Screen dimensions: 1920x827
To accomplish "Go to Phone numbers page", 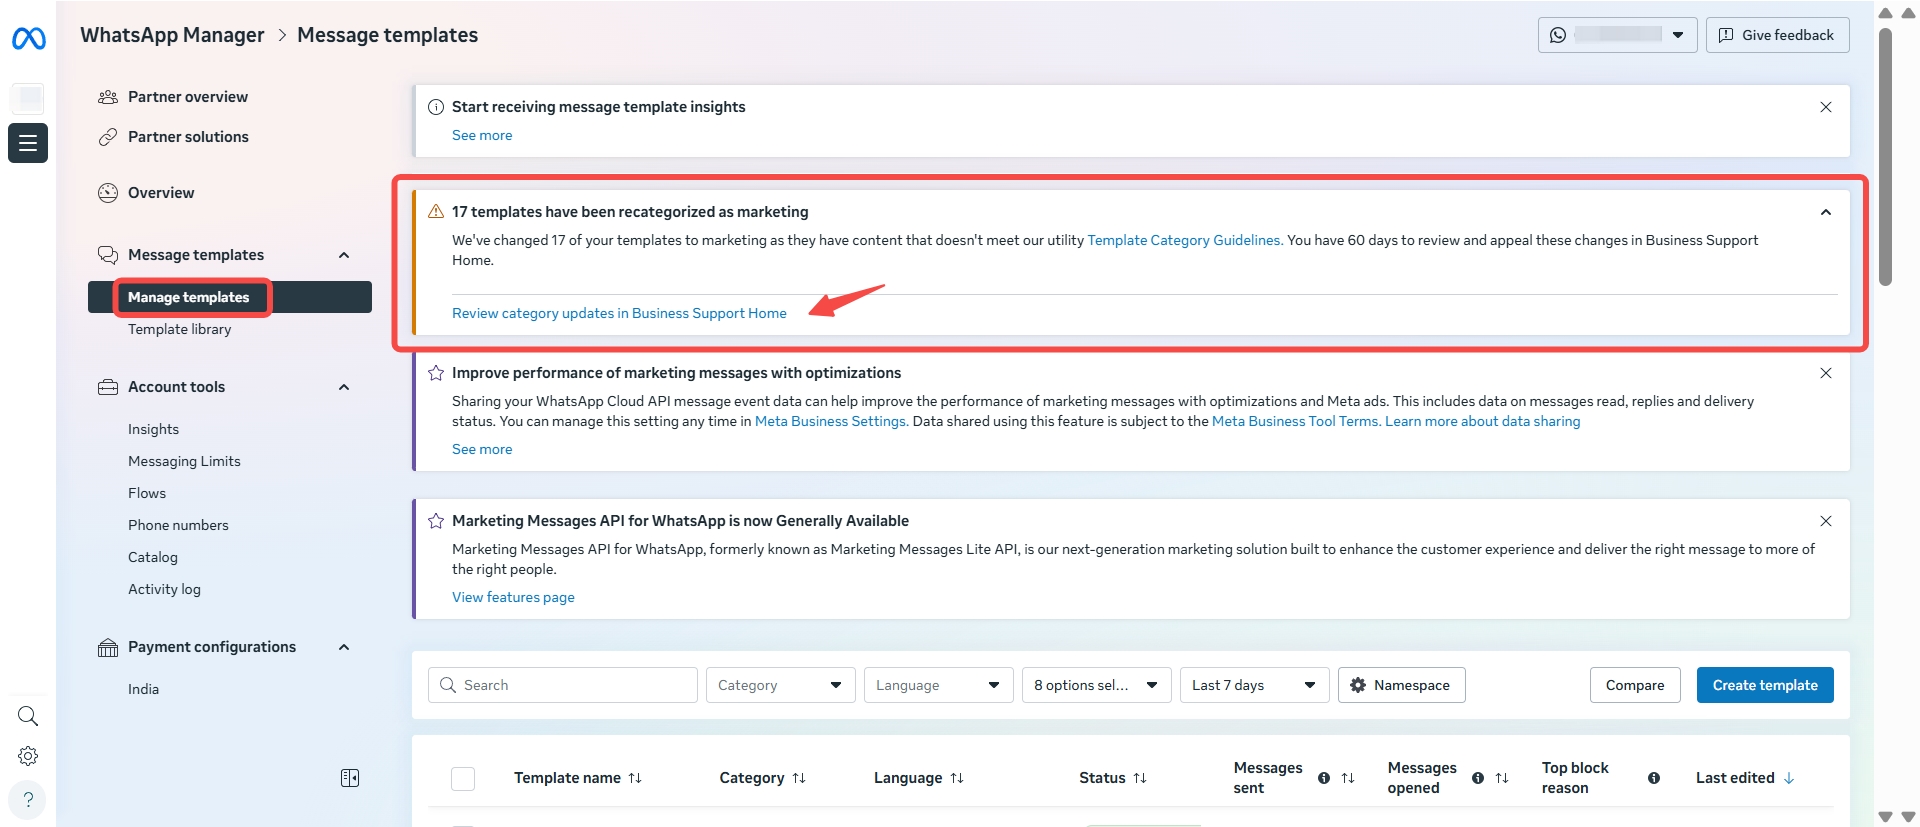I will point(178,525).
